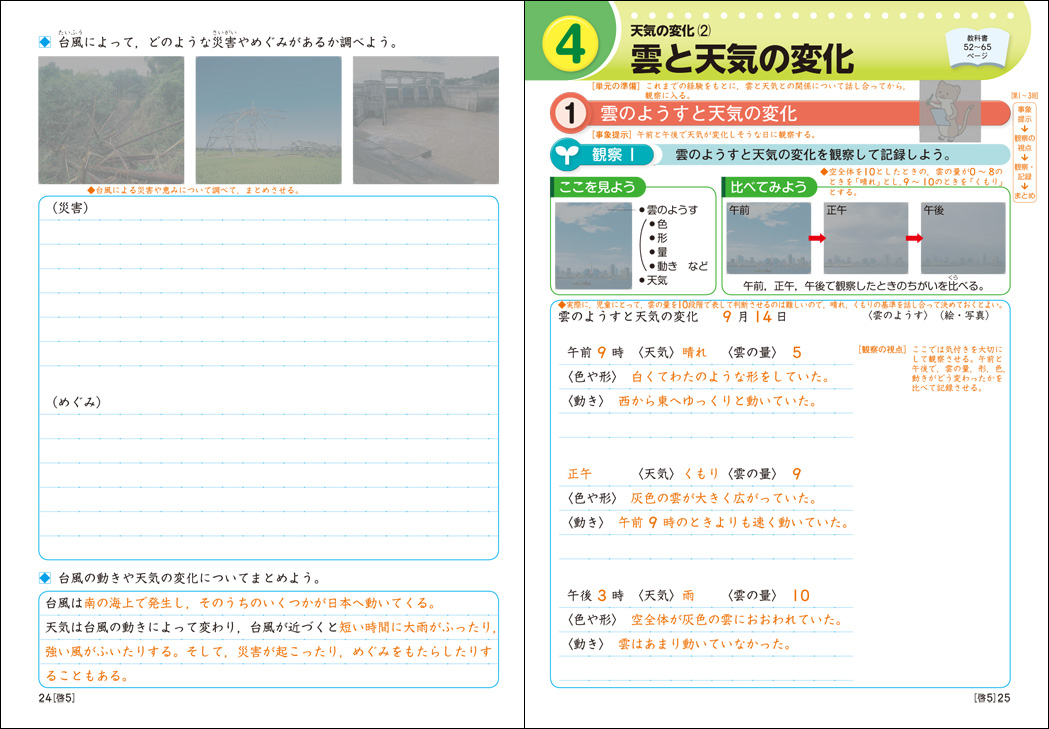This screenshot has width=1049, height=729.
Task: Click the cloud amount 10 for 午後3時
Action: pyautogui.click(x=801, y=595)
